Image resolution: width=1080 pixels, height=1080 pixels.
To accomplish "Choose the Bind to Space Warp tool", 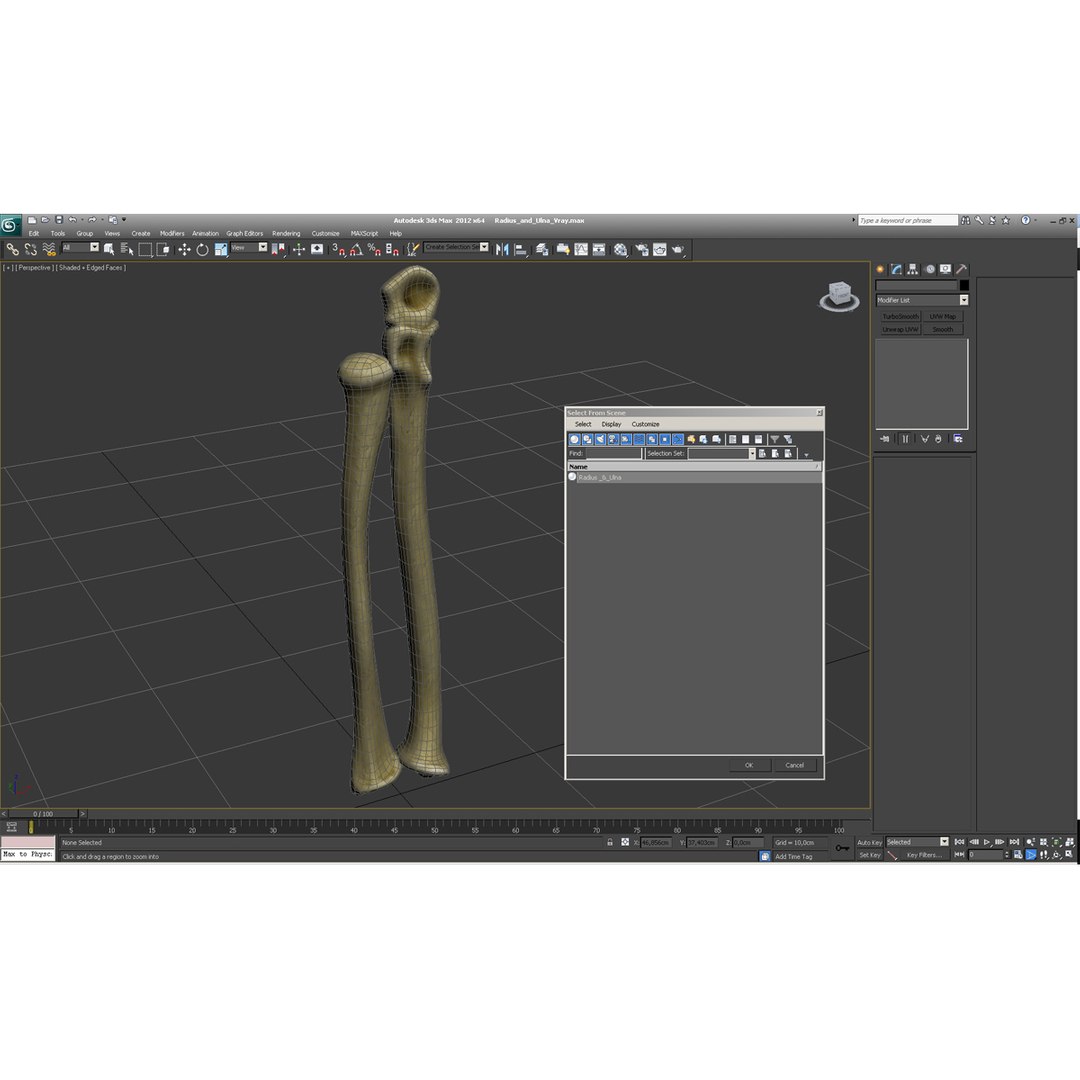I will click(x=49, y=249).
